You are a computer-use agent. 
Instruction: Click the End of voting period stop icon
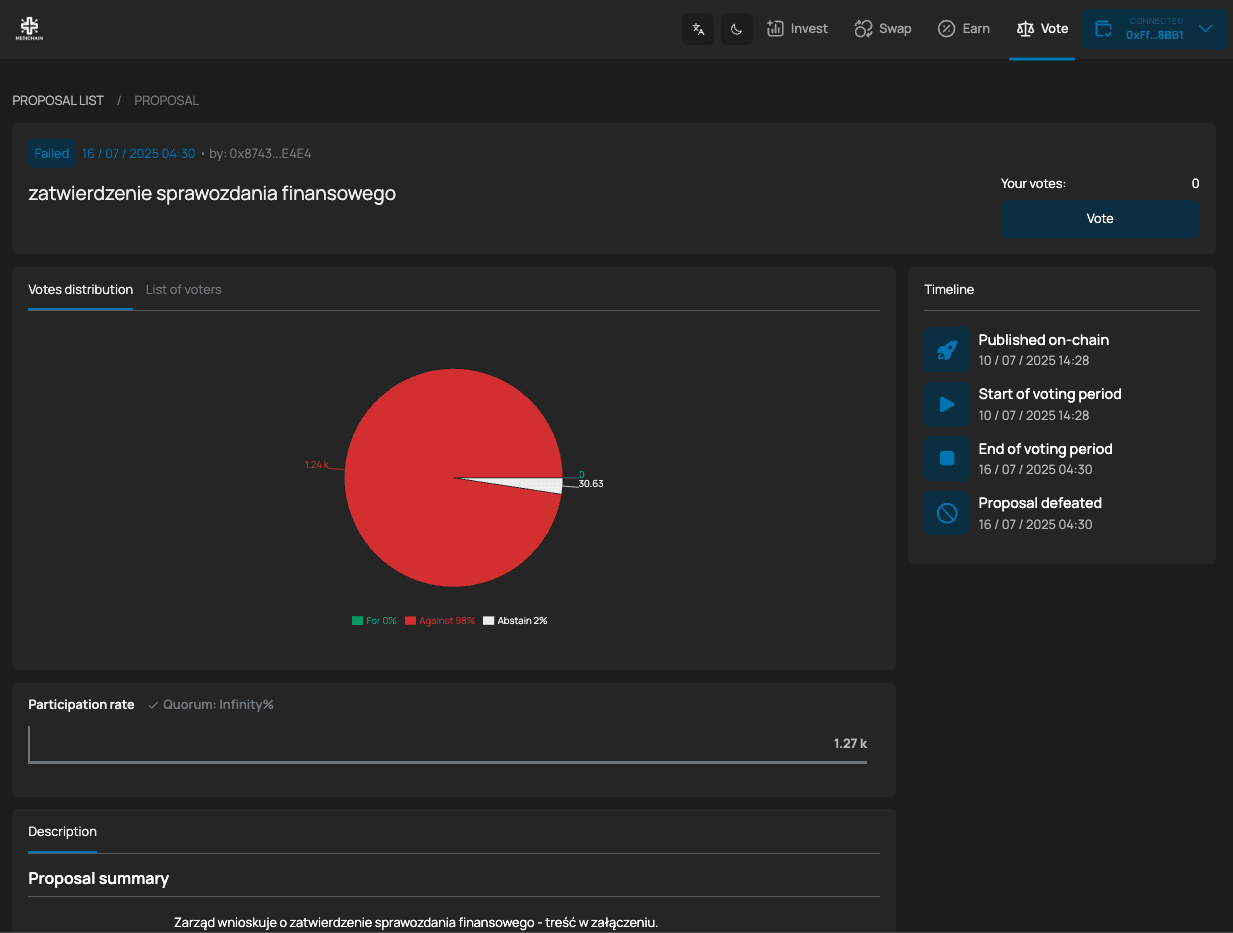pos(947,459)
